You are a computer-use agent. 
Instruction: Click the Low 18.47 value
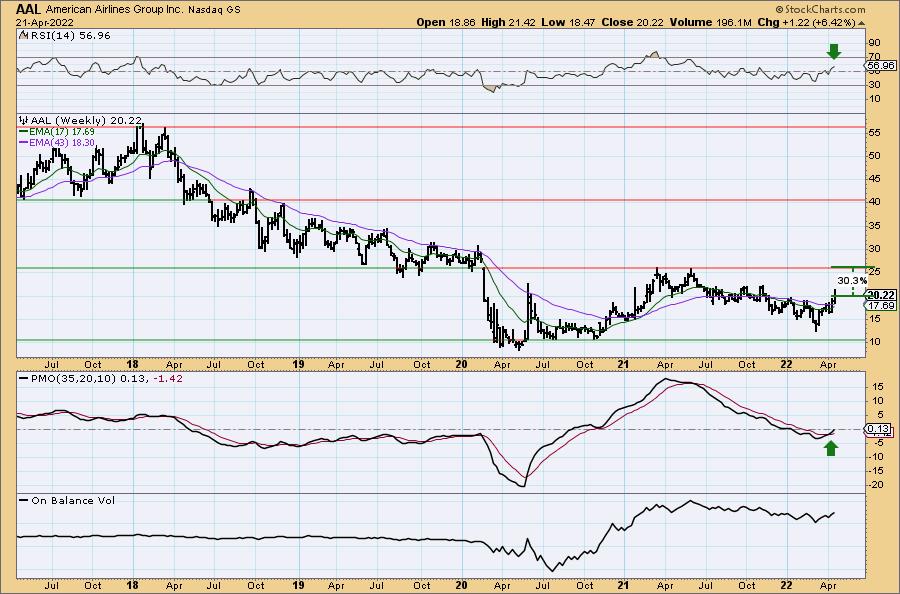(568, 22)
